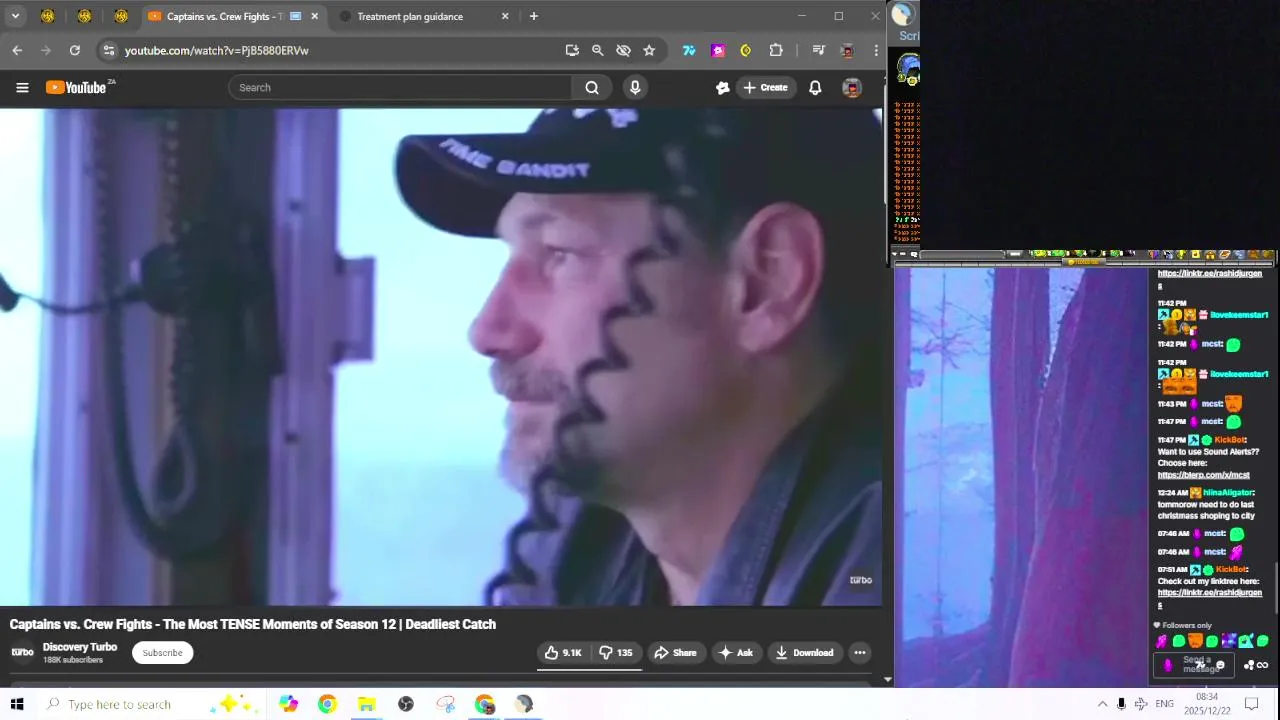Open the Chrome profile avatar
The width and height of the screenshot is (1280, 720).
coord(847,50)
